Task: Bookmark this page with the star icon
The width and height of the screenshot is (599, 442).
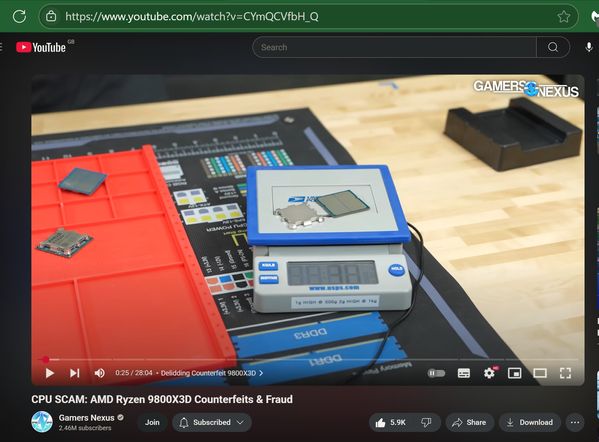Action: tap(563, 16)
